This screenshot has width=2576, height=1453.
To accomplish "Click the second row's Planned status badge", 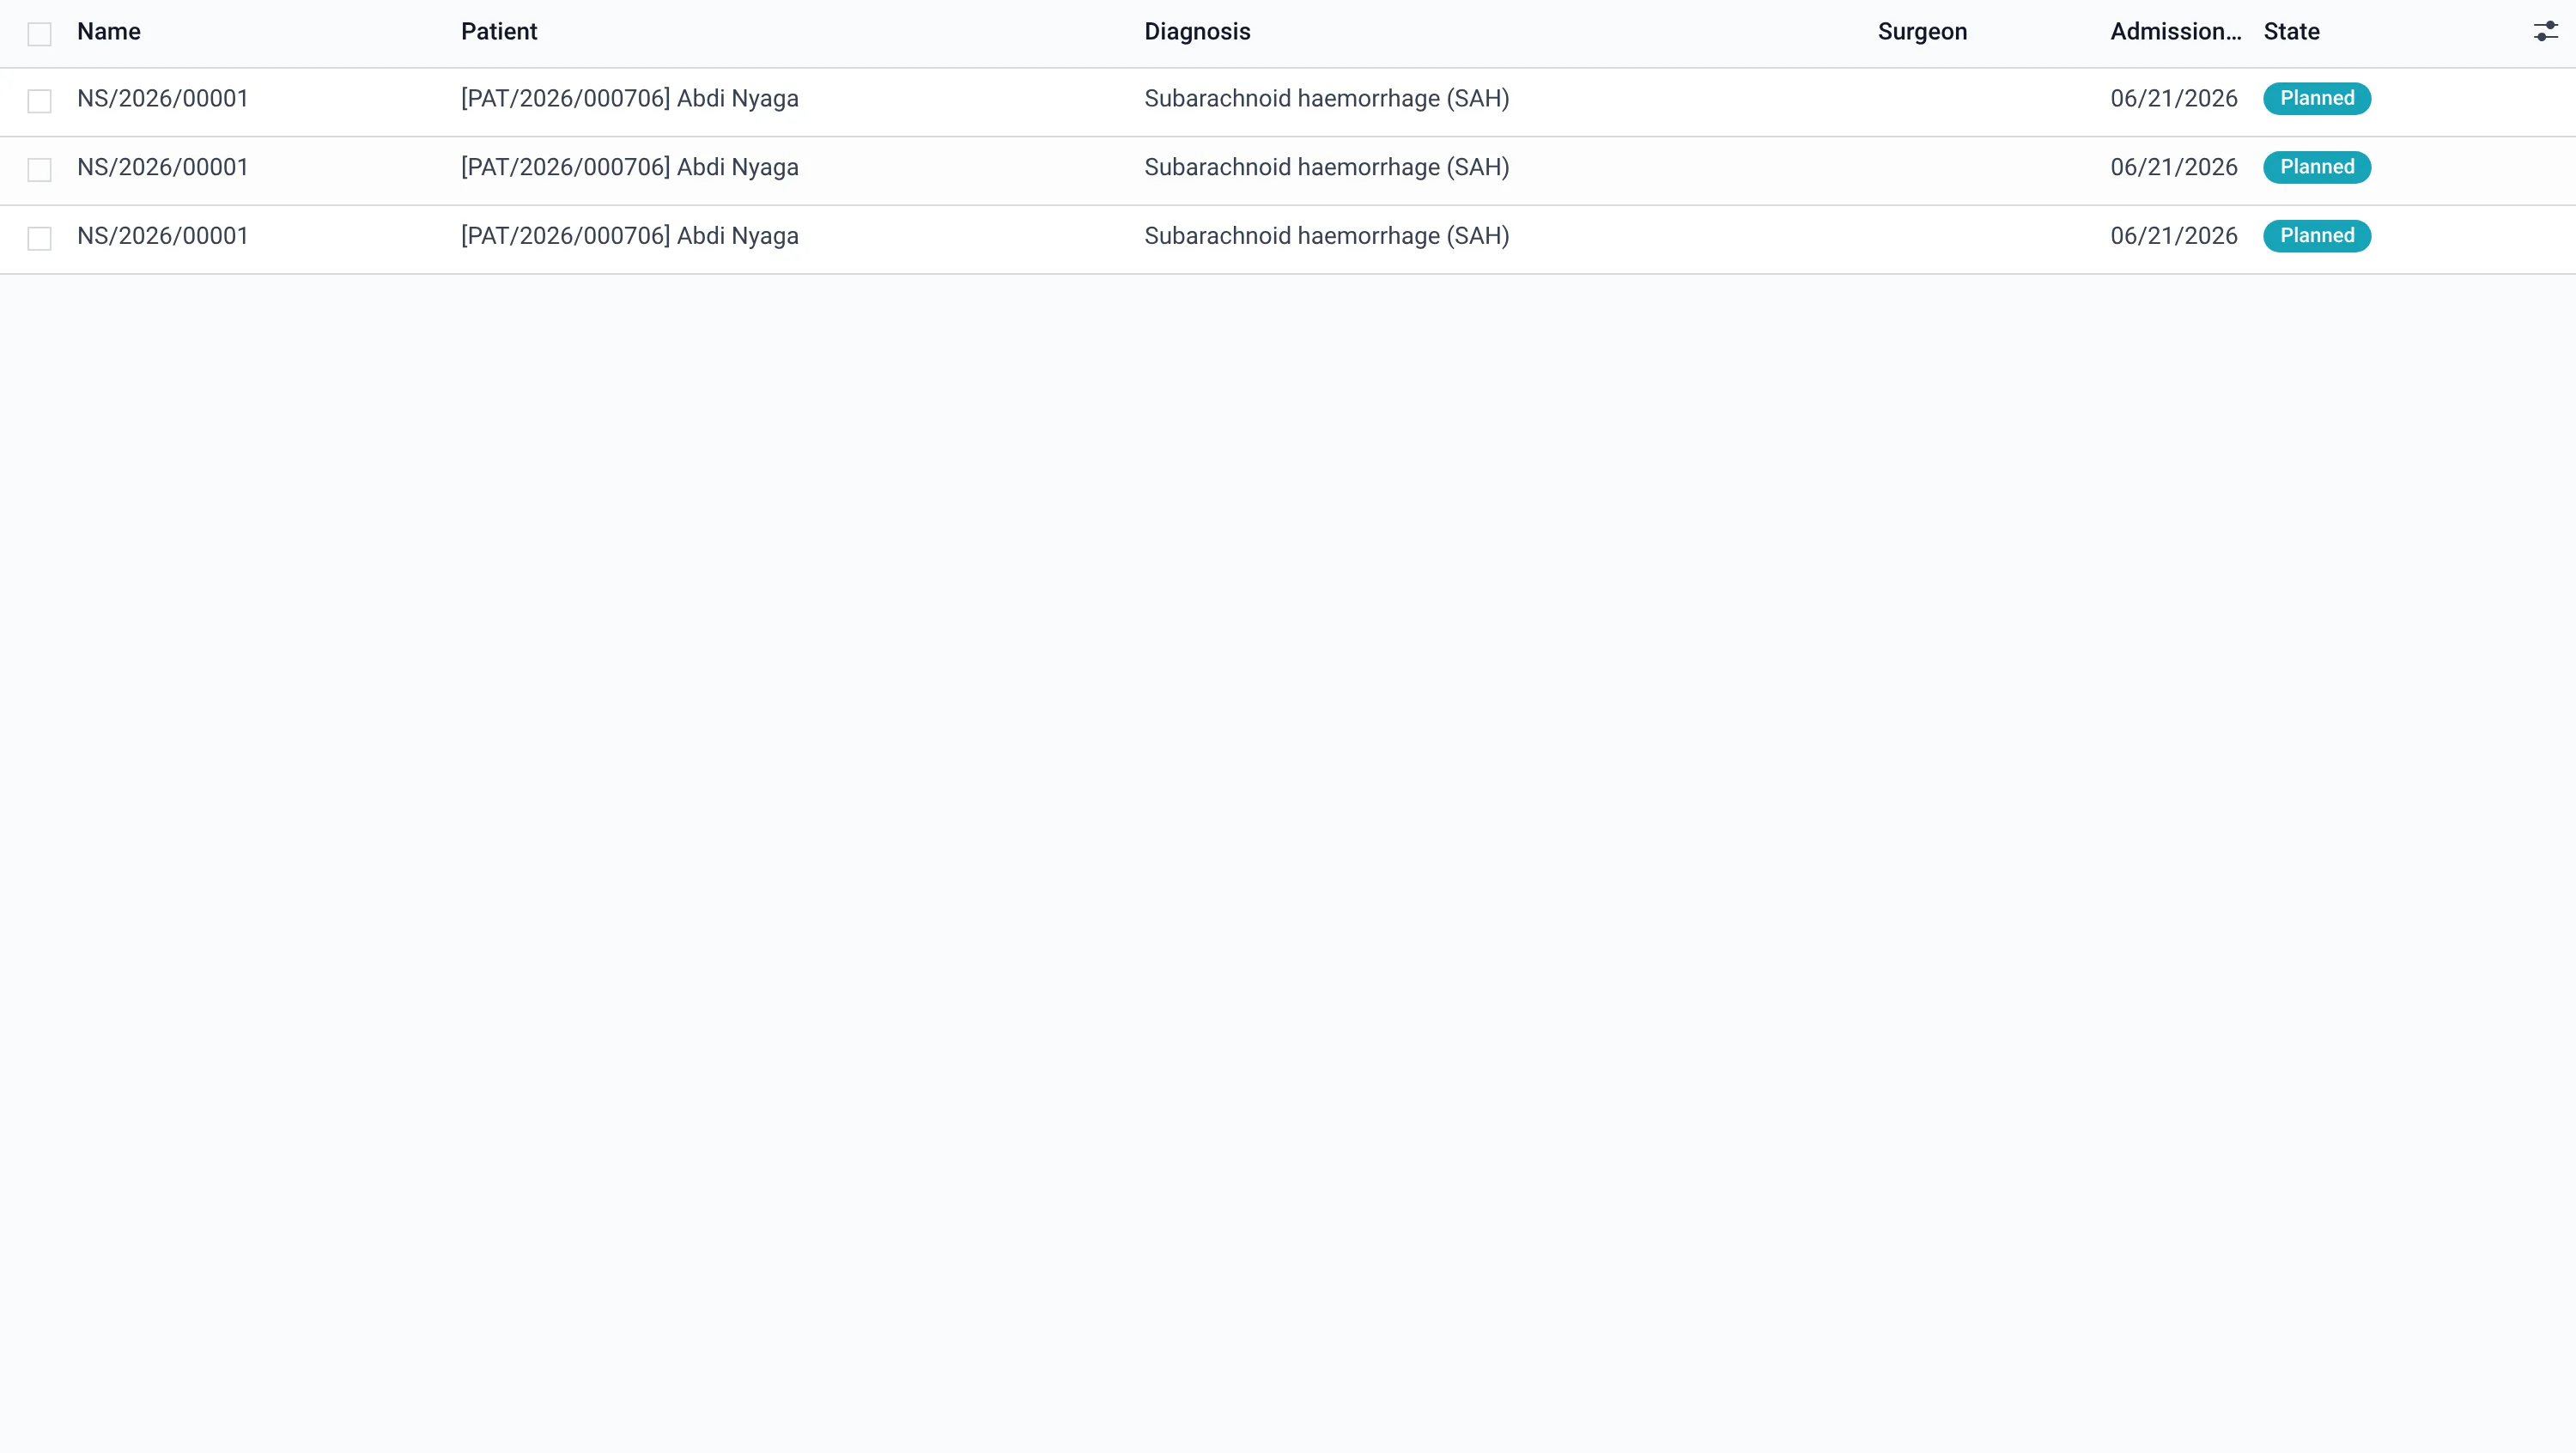I will (x=2317, y=167).
